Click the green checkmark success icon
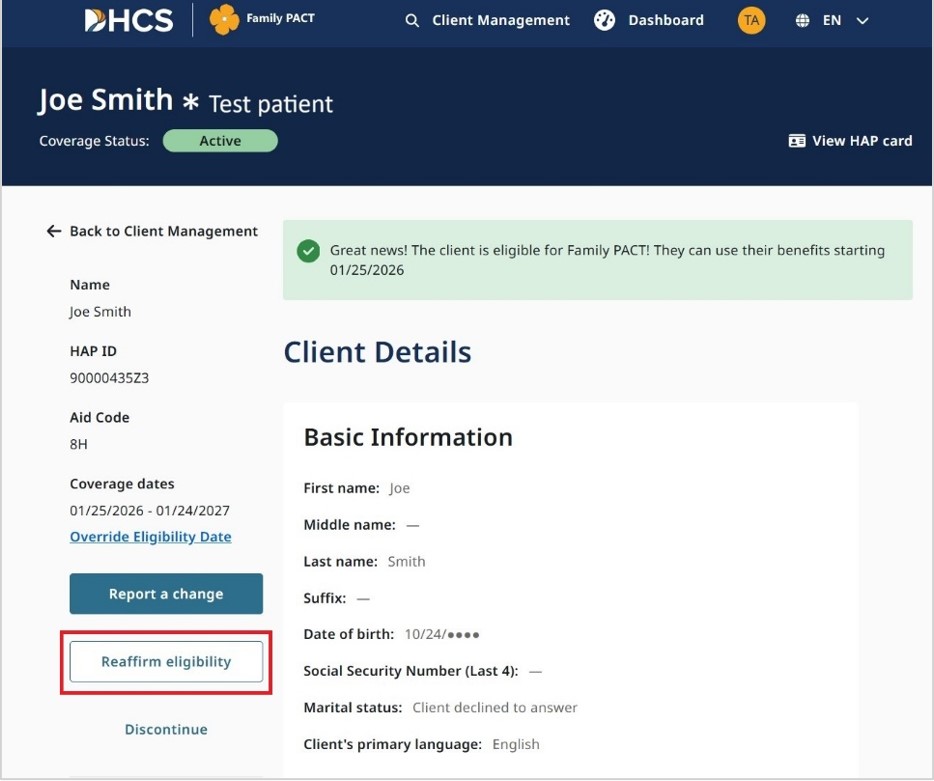Screen dimensions: 934x781 click(x=308, y=251)
